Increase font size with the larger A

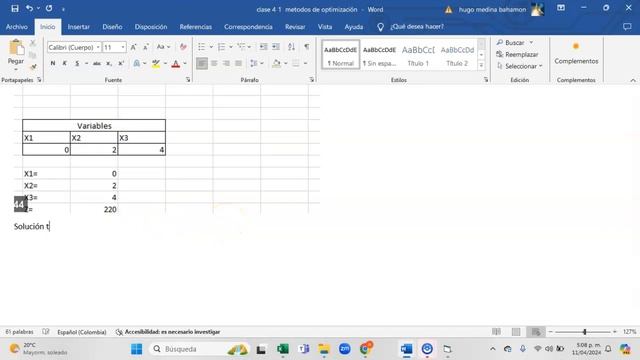click(133, 47)
